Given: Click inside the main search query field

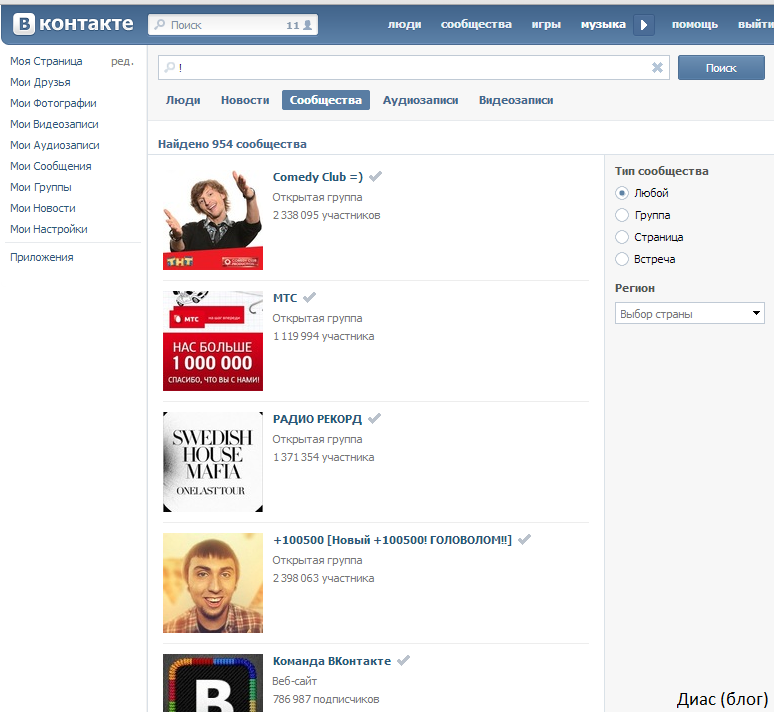Looking at the screenshot, I should [x=414, y=68].
